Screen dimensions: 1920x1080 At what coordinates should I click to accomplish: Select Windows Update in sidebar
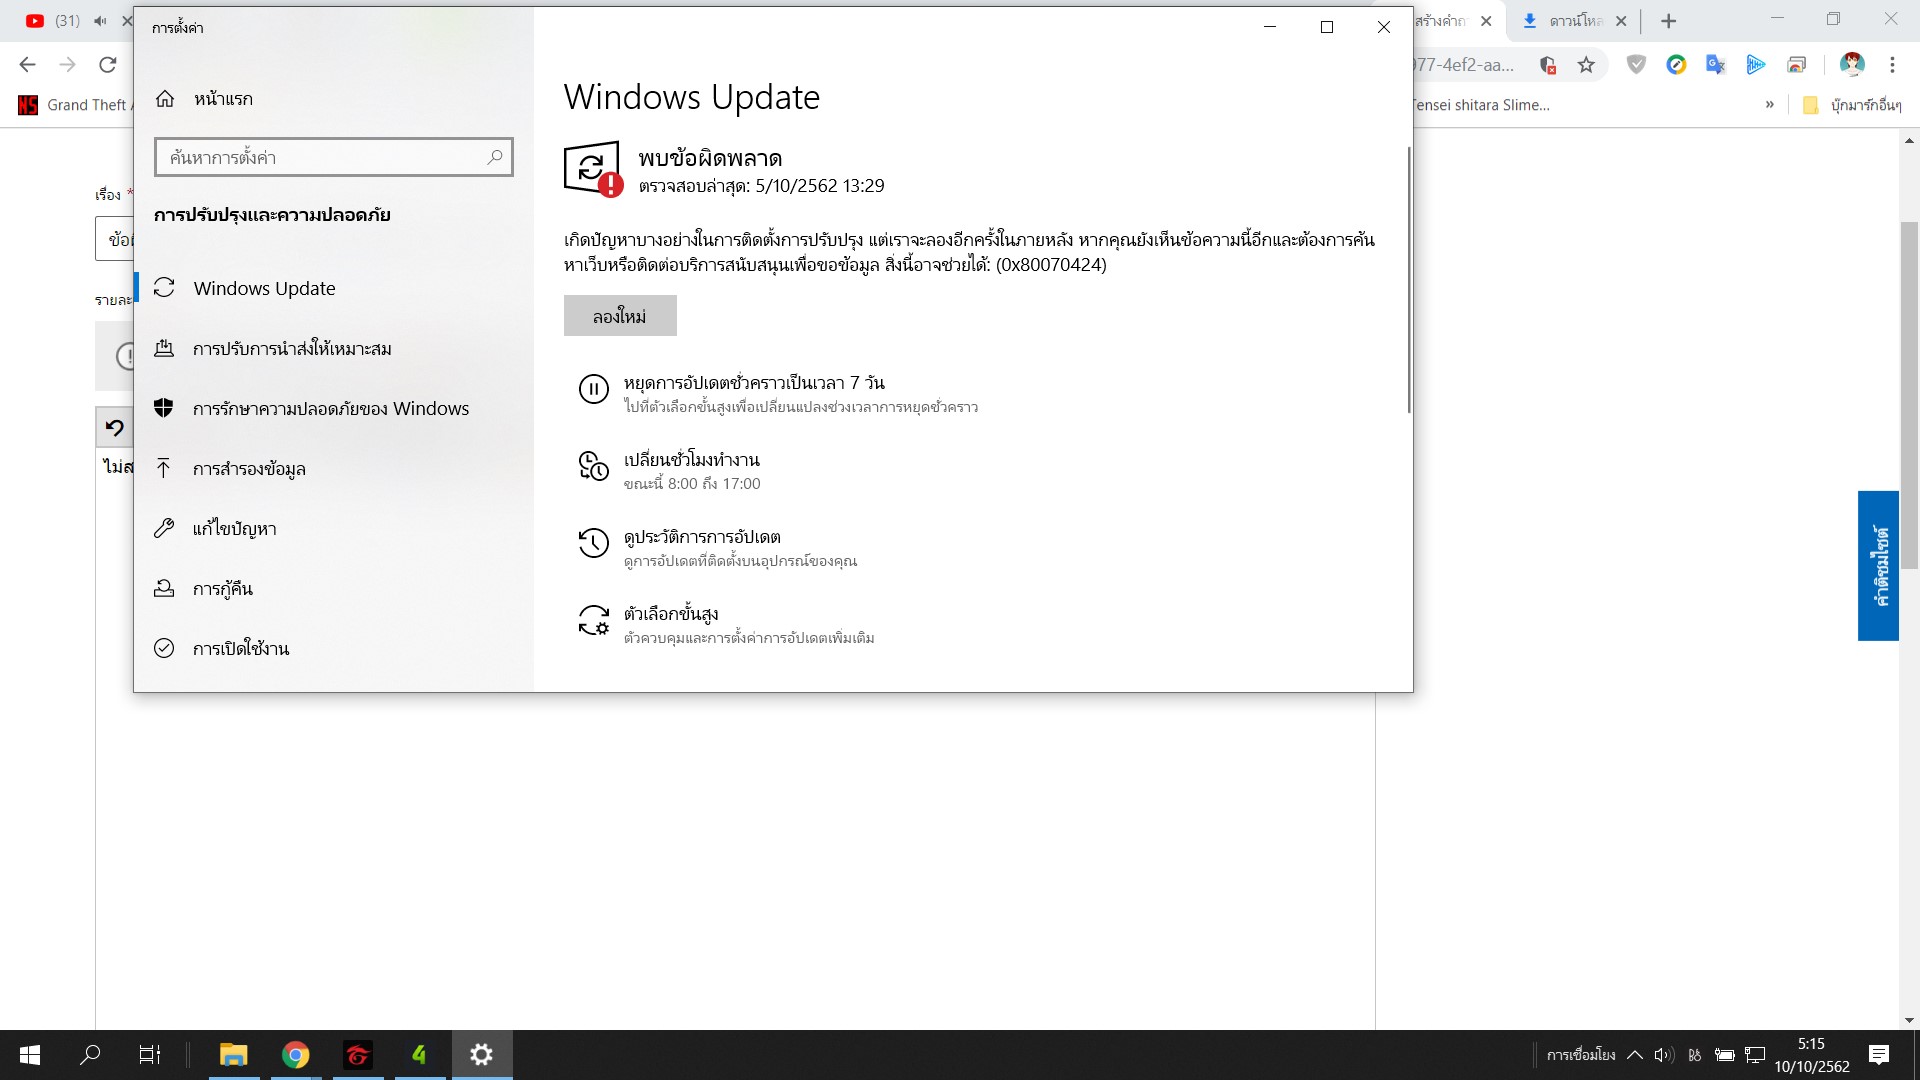pyautogui.click(x=264, y=288)
